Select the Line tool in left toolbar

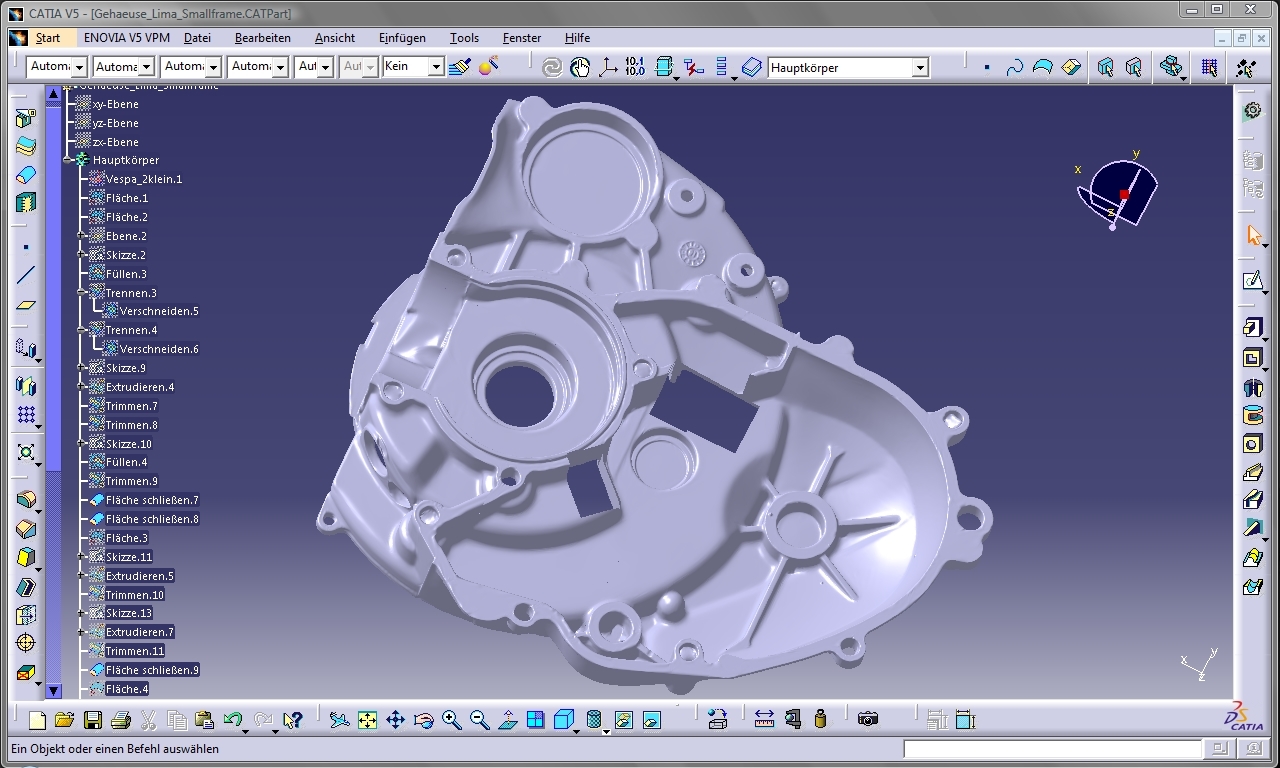tap(26, 275)
